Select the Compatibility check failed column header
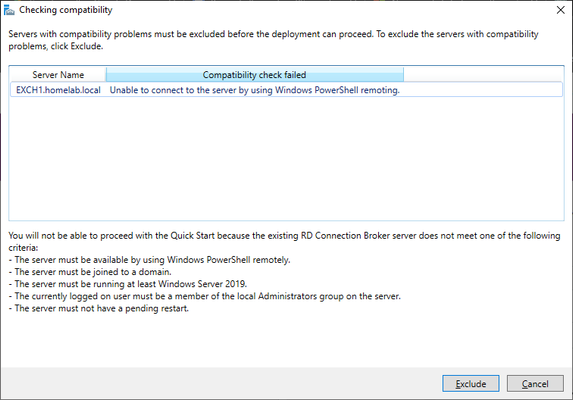Viewport: 573px width, 400px height. pyautogui.click(x=255, y=75)
